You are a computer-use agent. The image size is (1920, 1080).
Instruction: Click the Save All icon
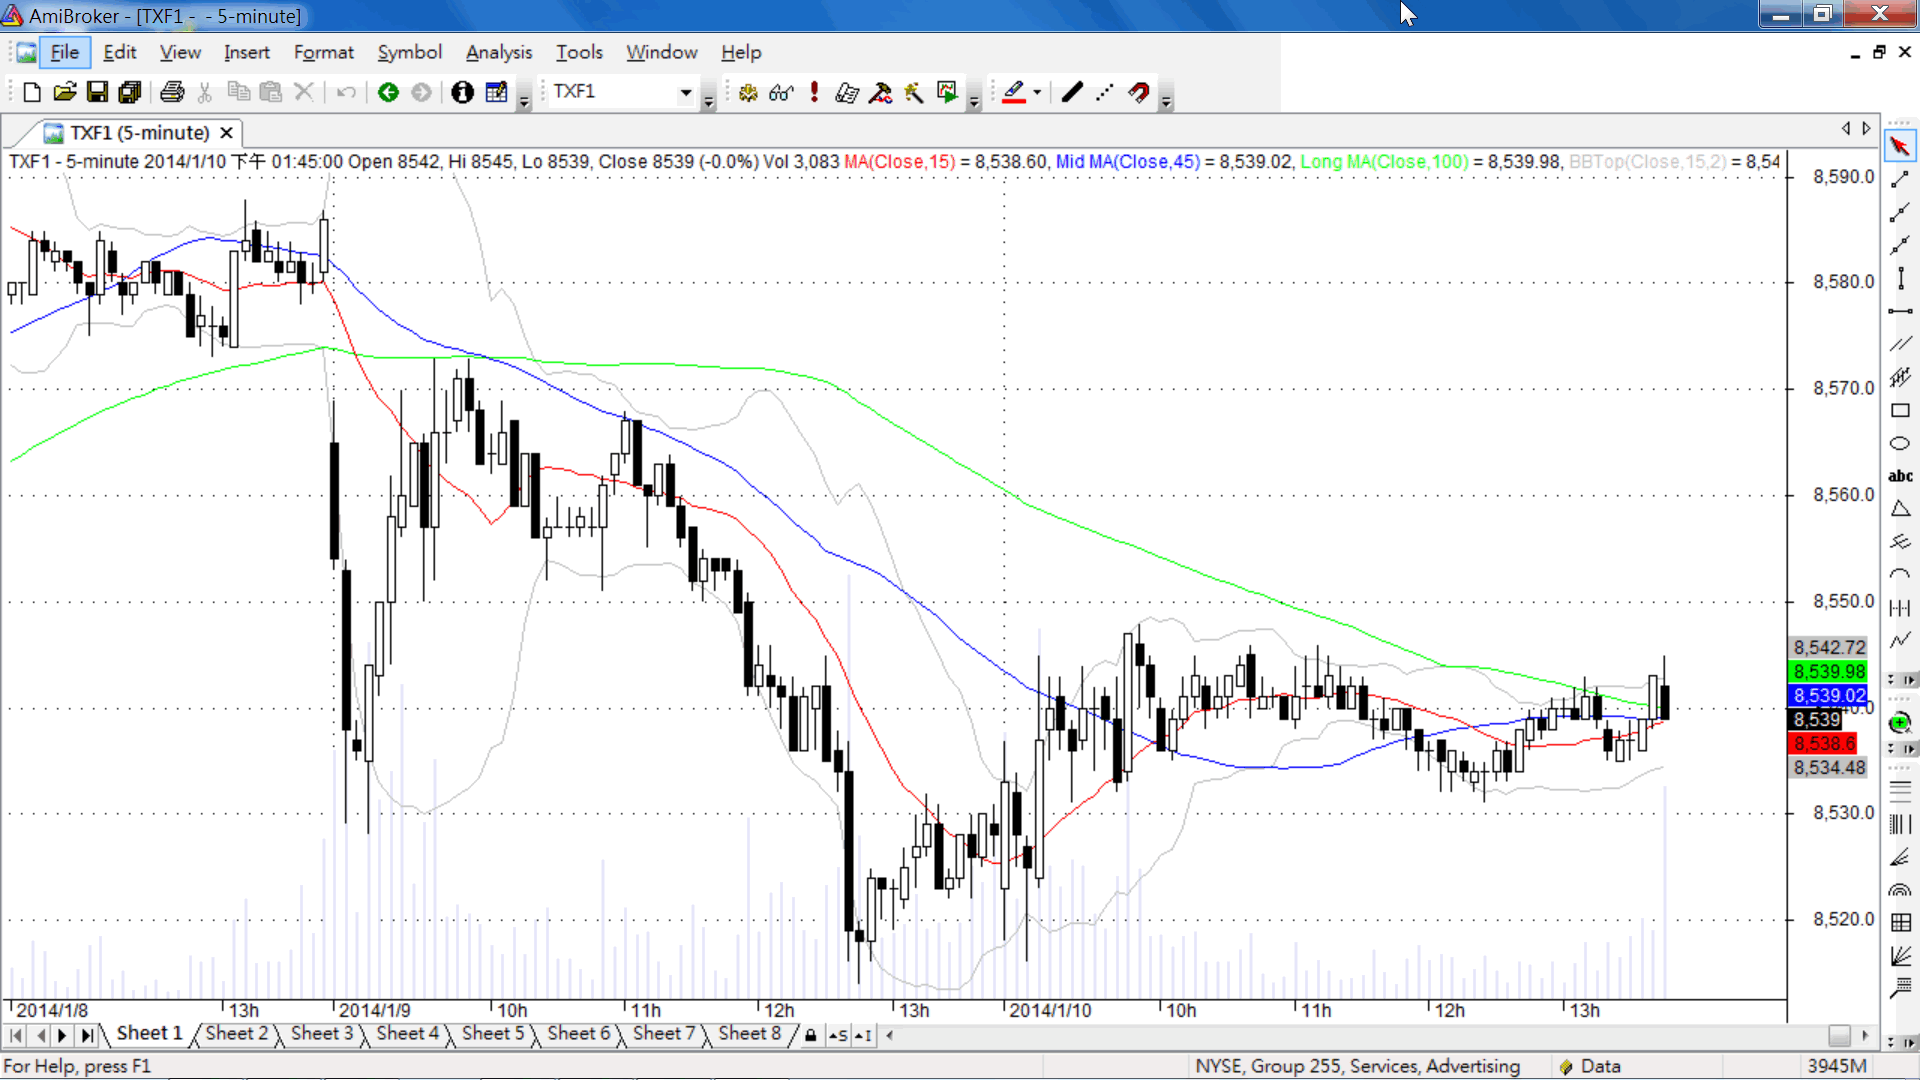click(x=130, y=92)
